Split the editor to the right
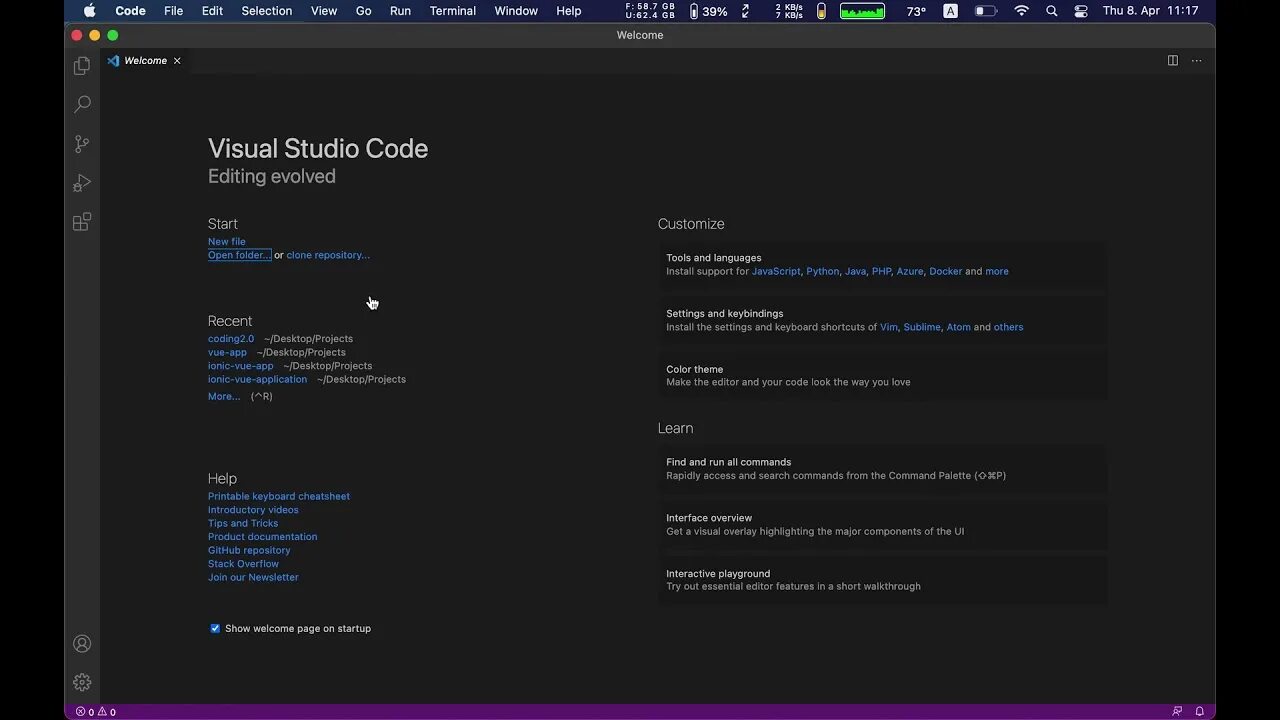1280x720 pixels. 1173,60
